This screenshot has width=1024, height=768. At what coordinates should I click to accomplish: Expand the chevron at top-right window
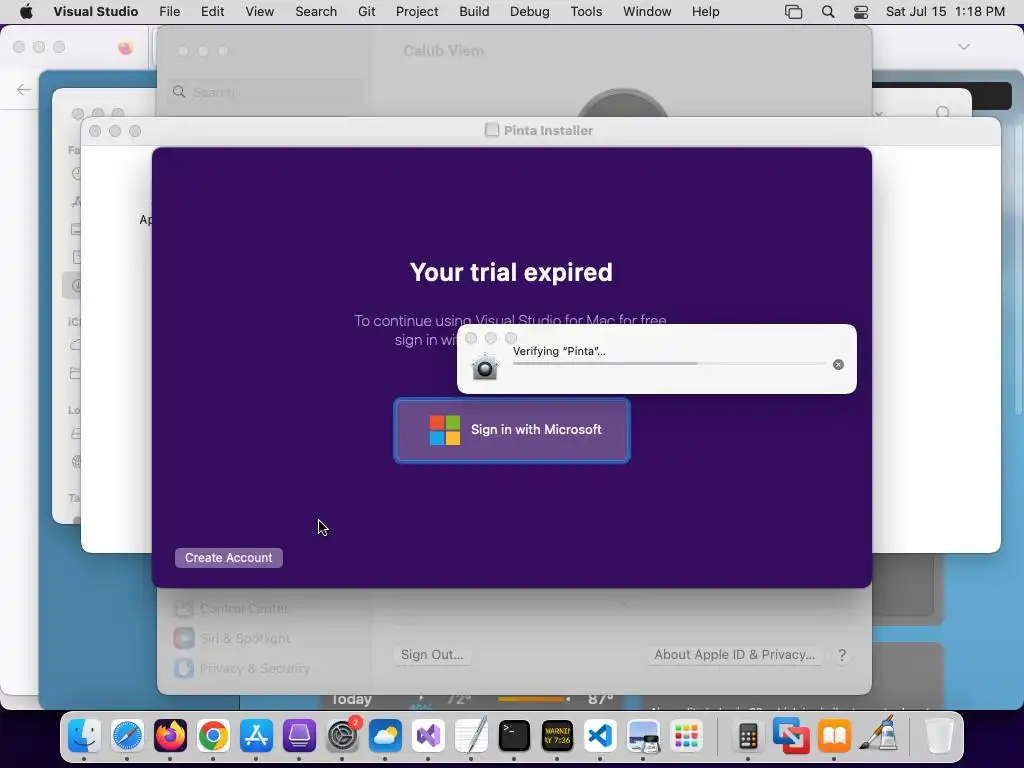coord(964,47)
